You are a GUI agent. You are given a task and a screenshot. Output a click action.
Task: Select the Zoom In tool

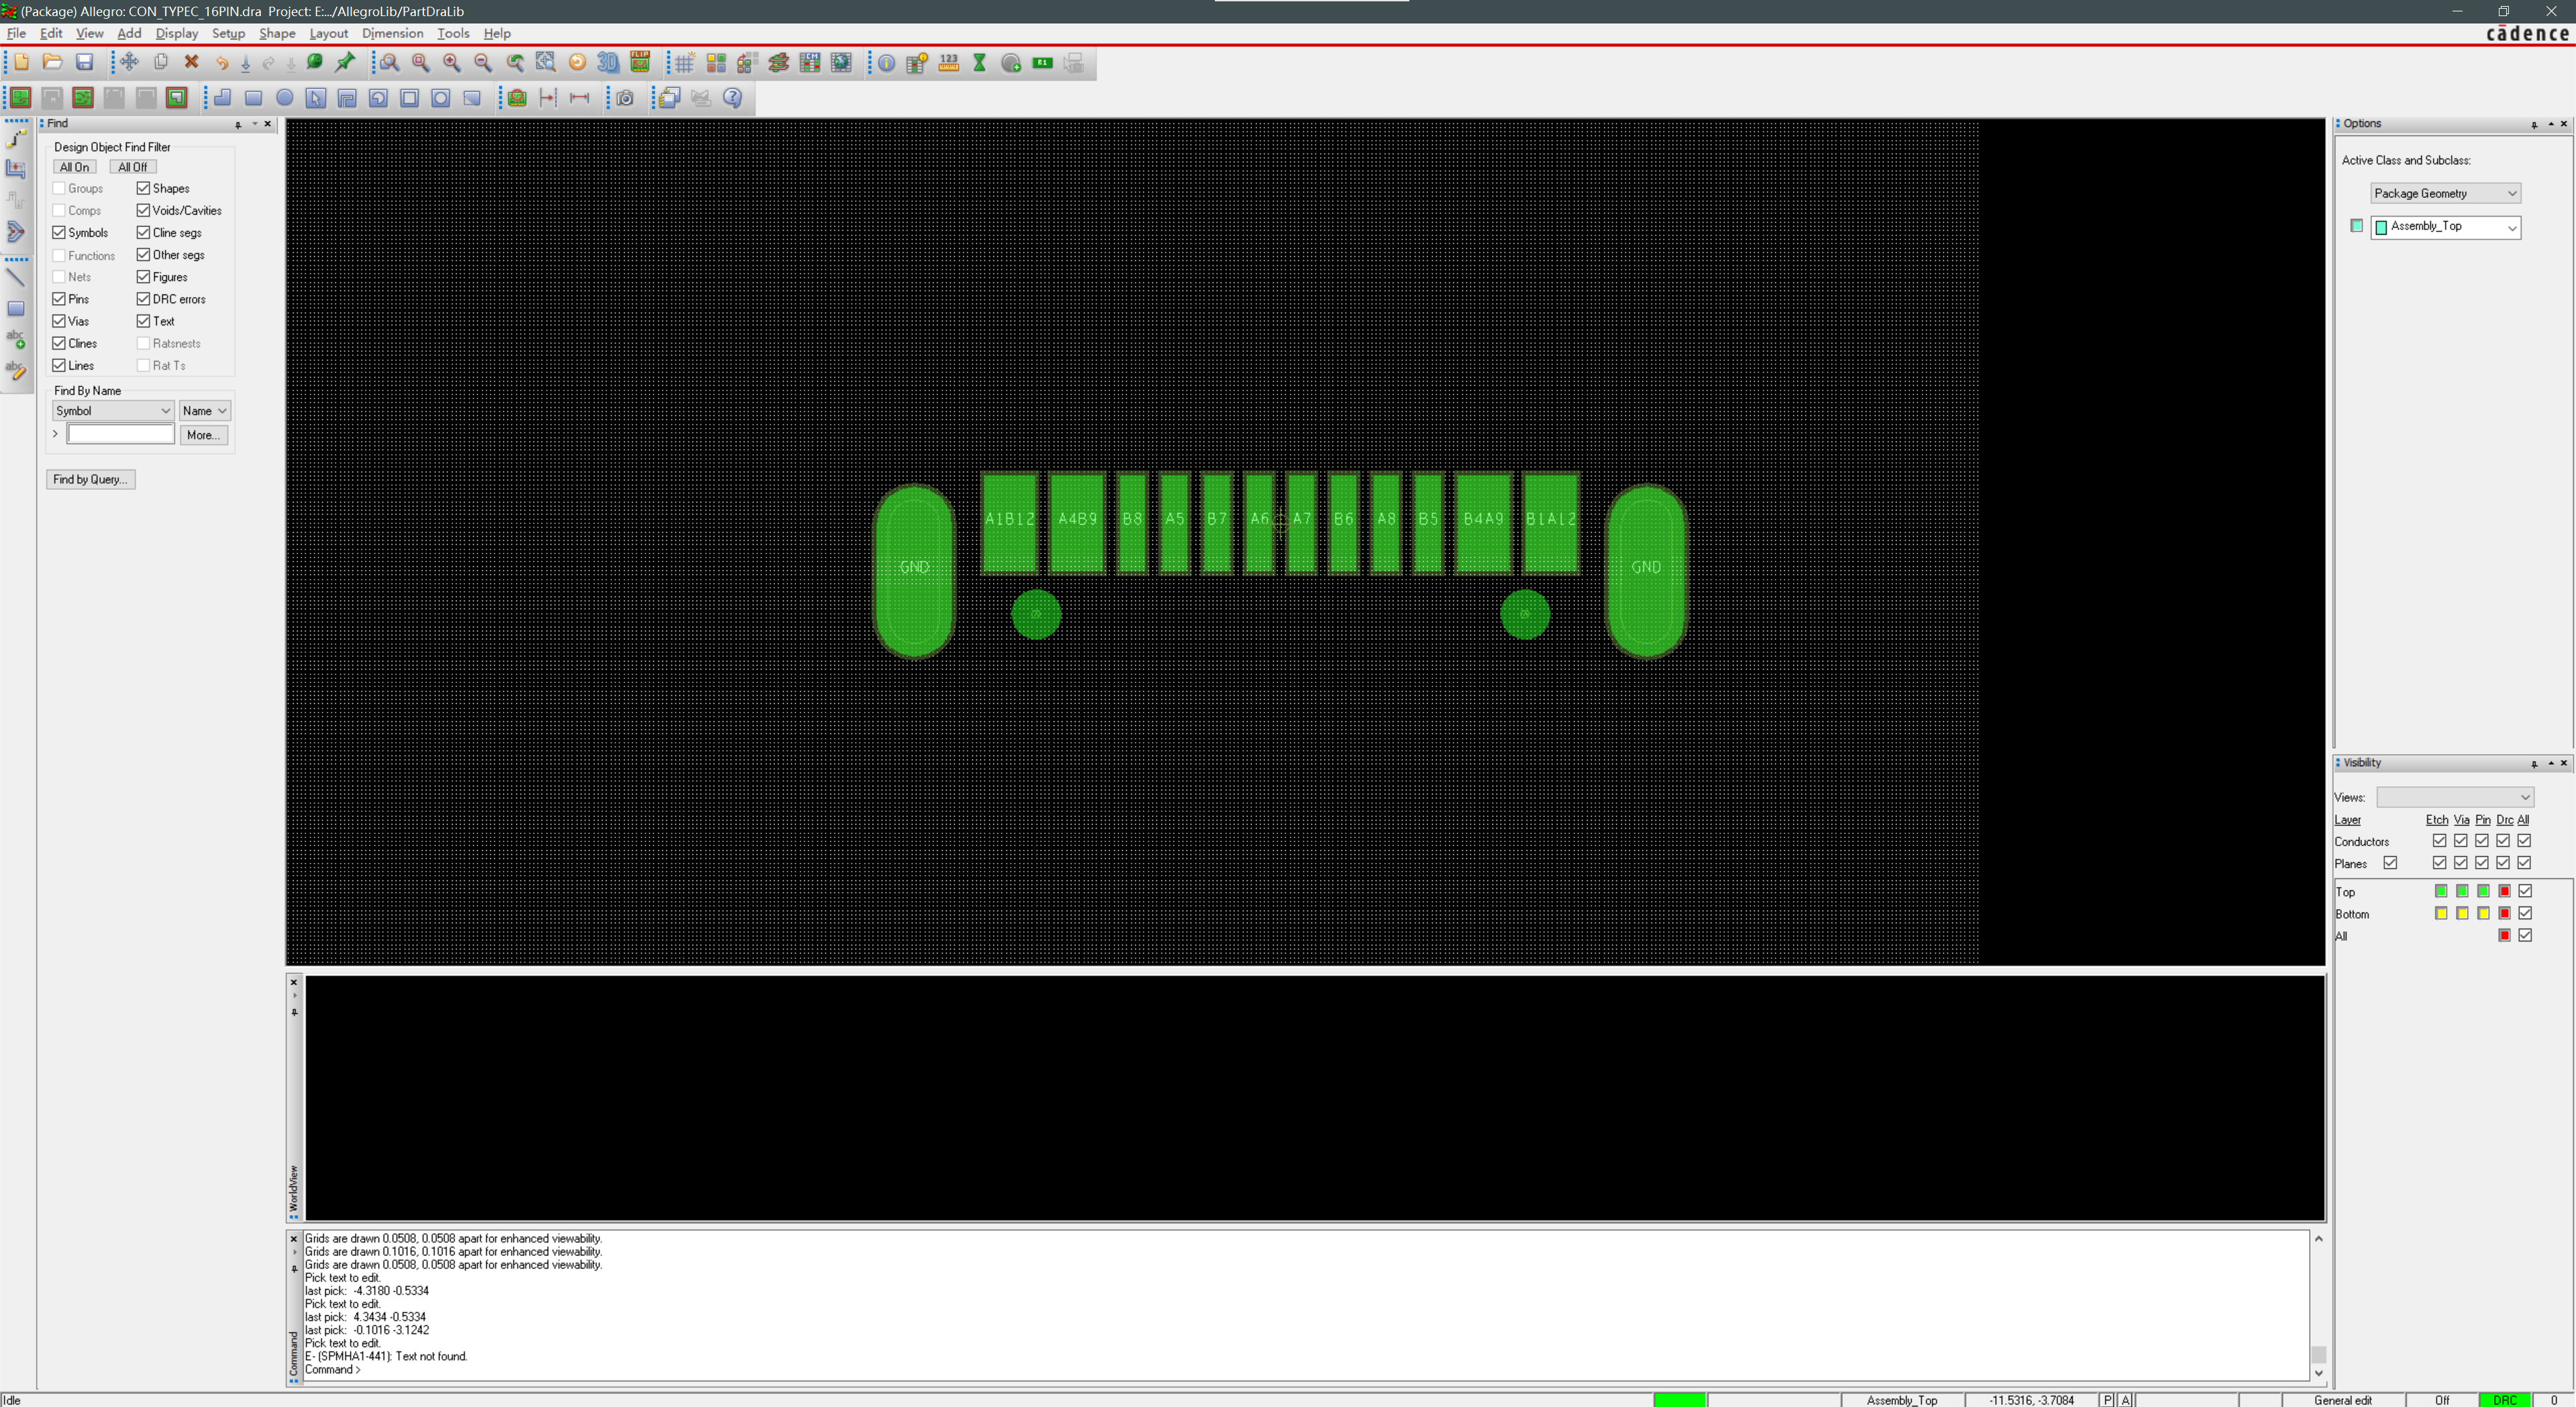(x=445, y=64)
